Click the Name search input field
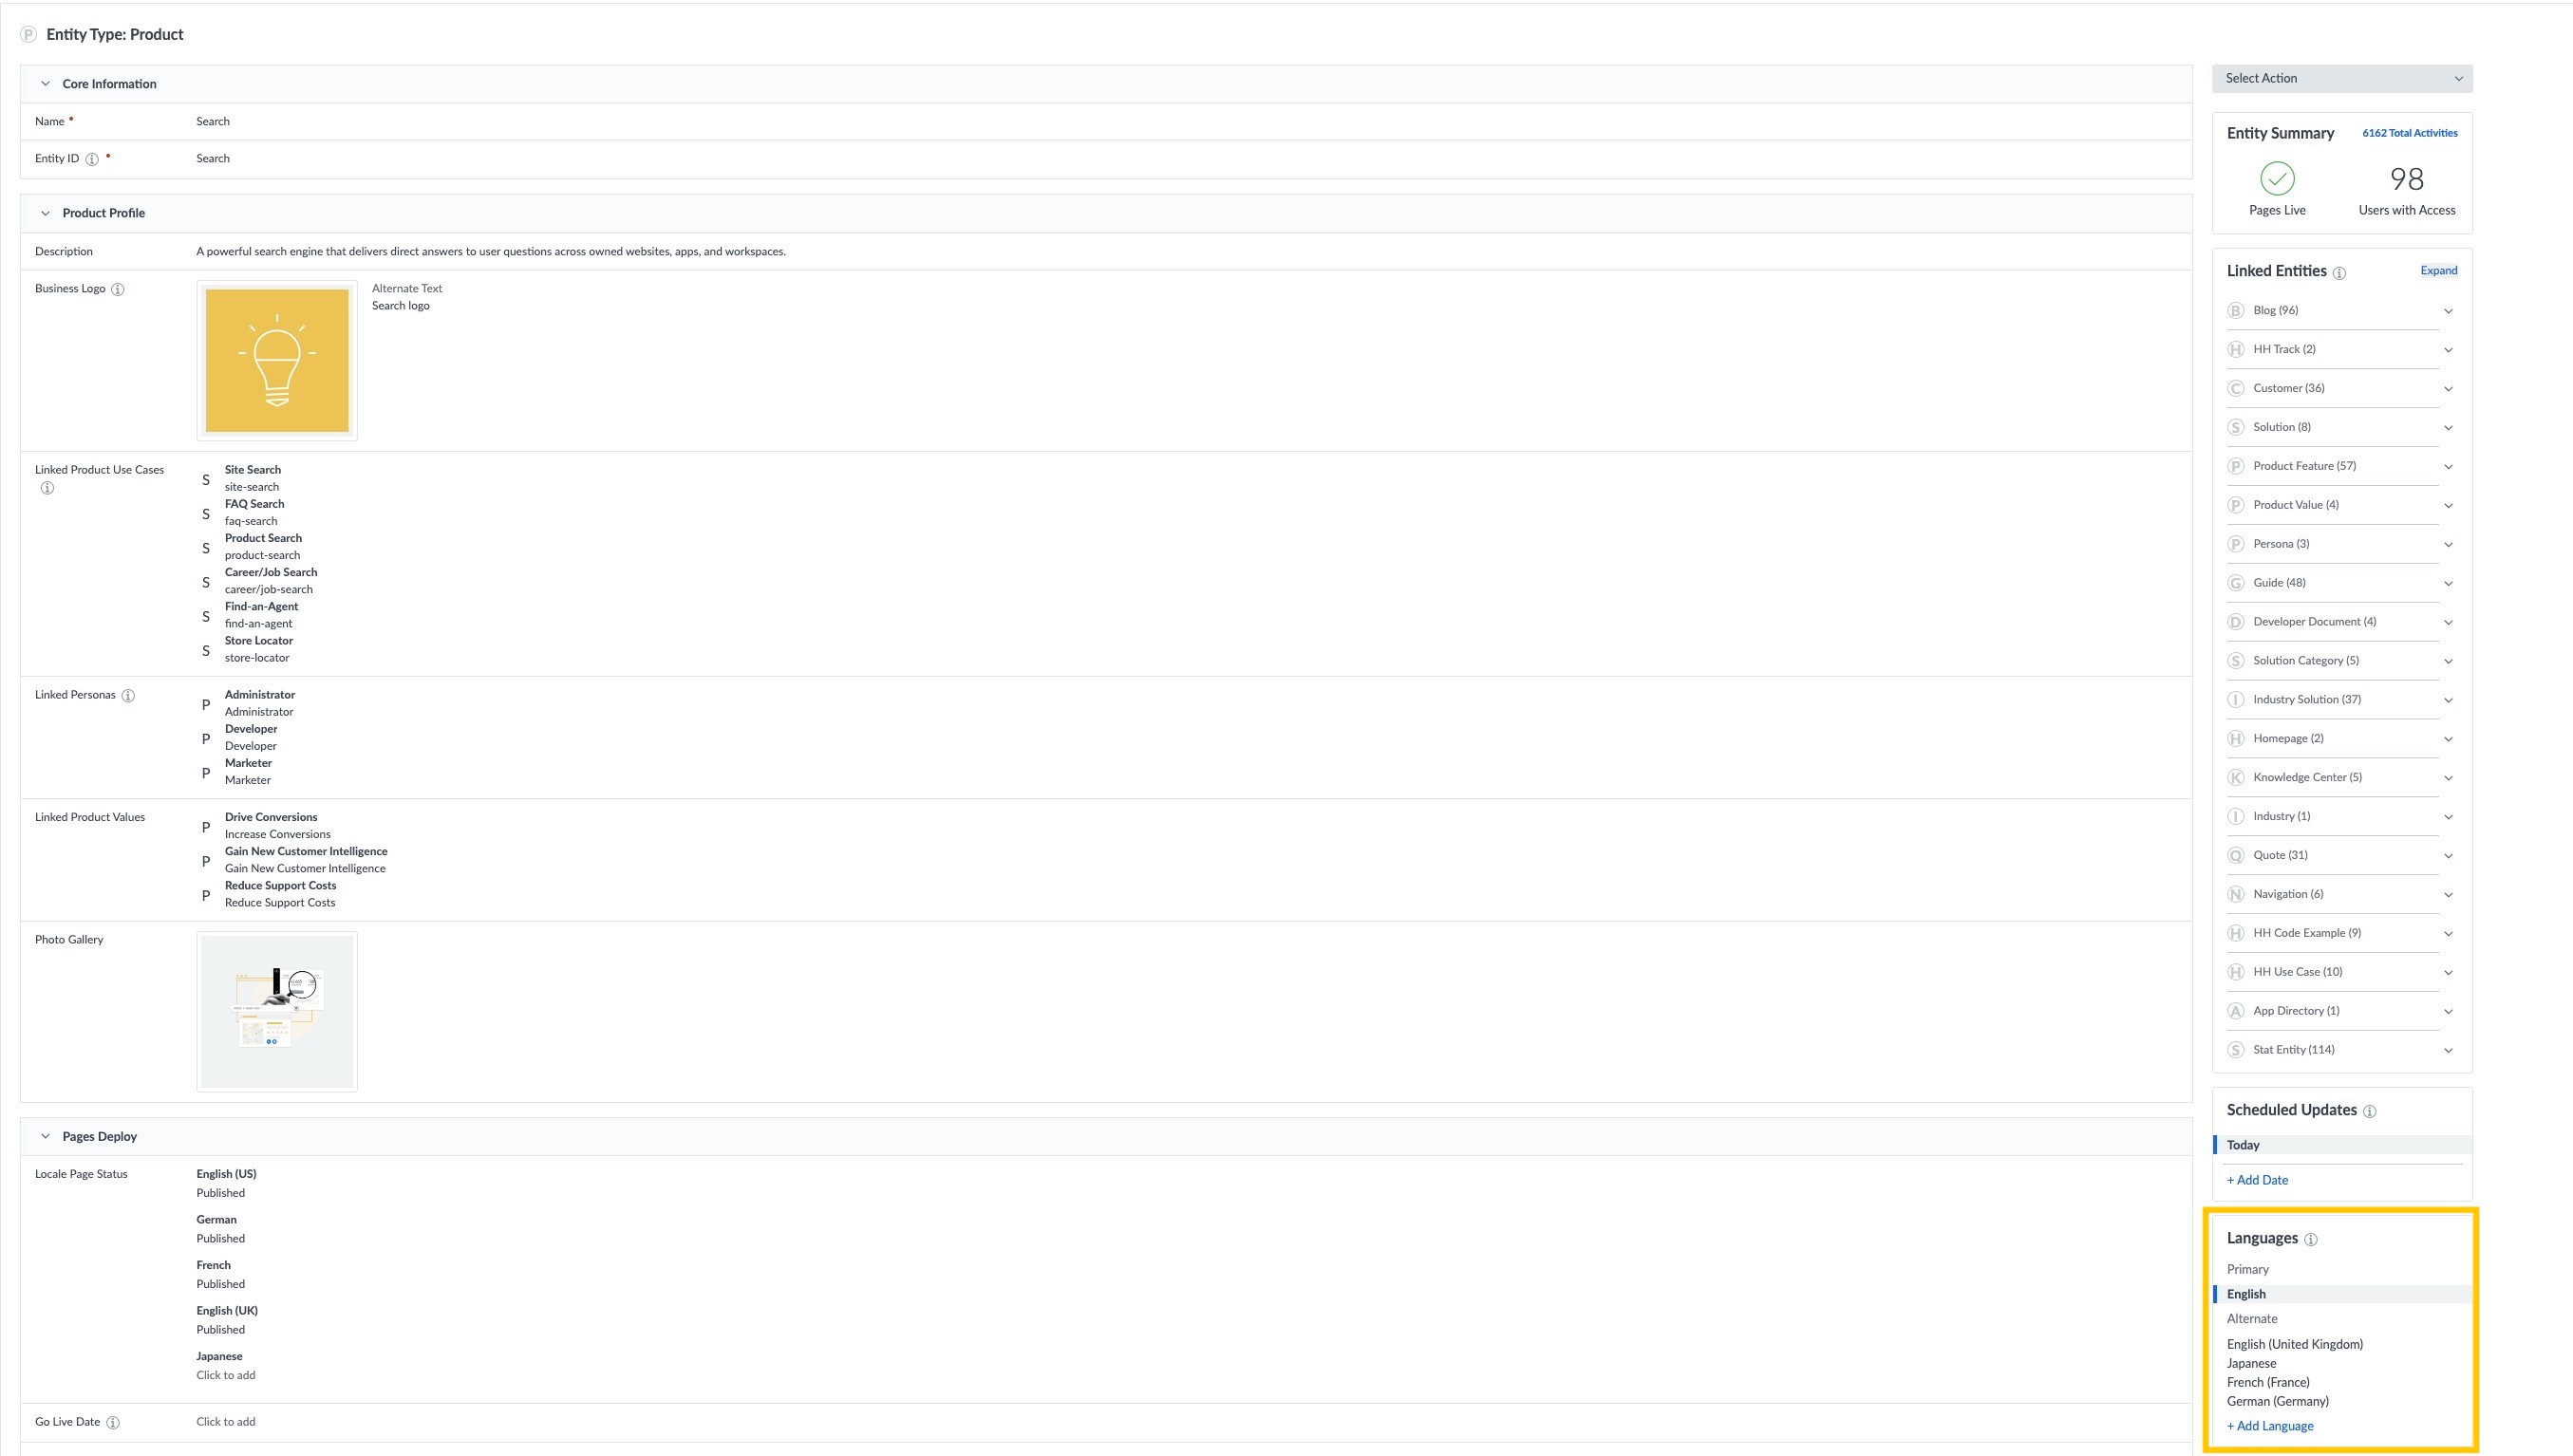2573x1456 pixels. tap(212, 121)
